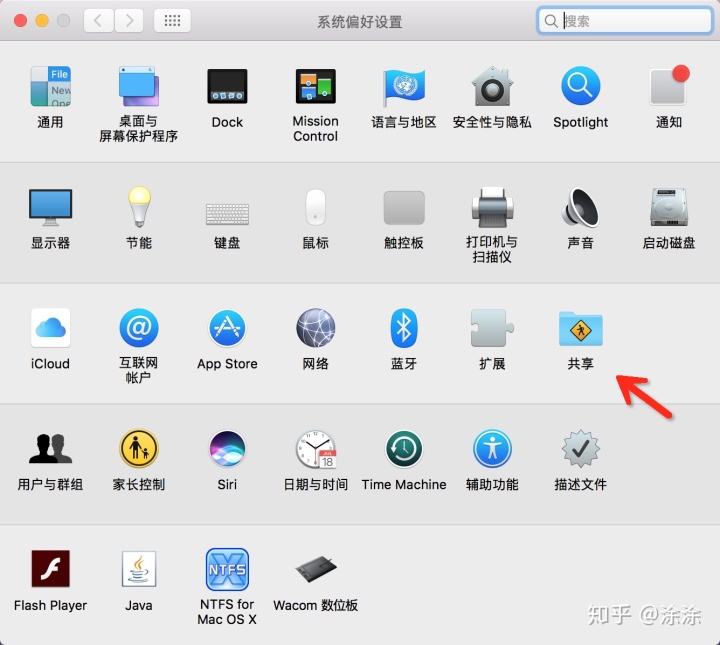This screenshot has width=720, height=645.
Task: Open Siri preferences
Action: [x=227, y=449]
